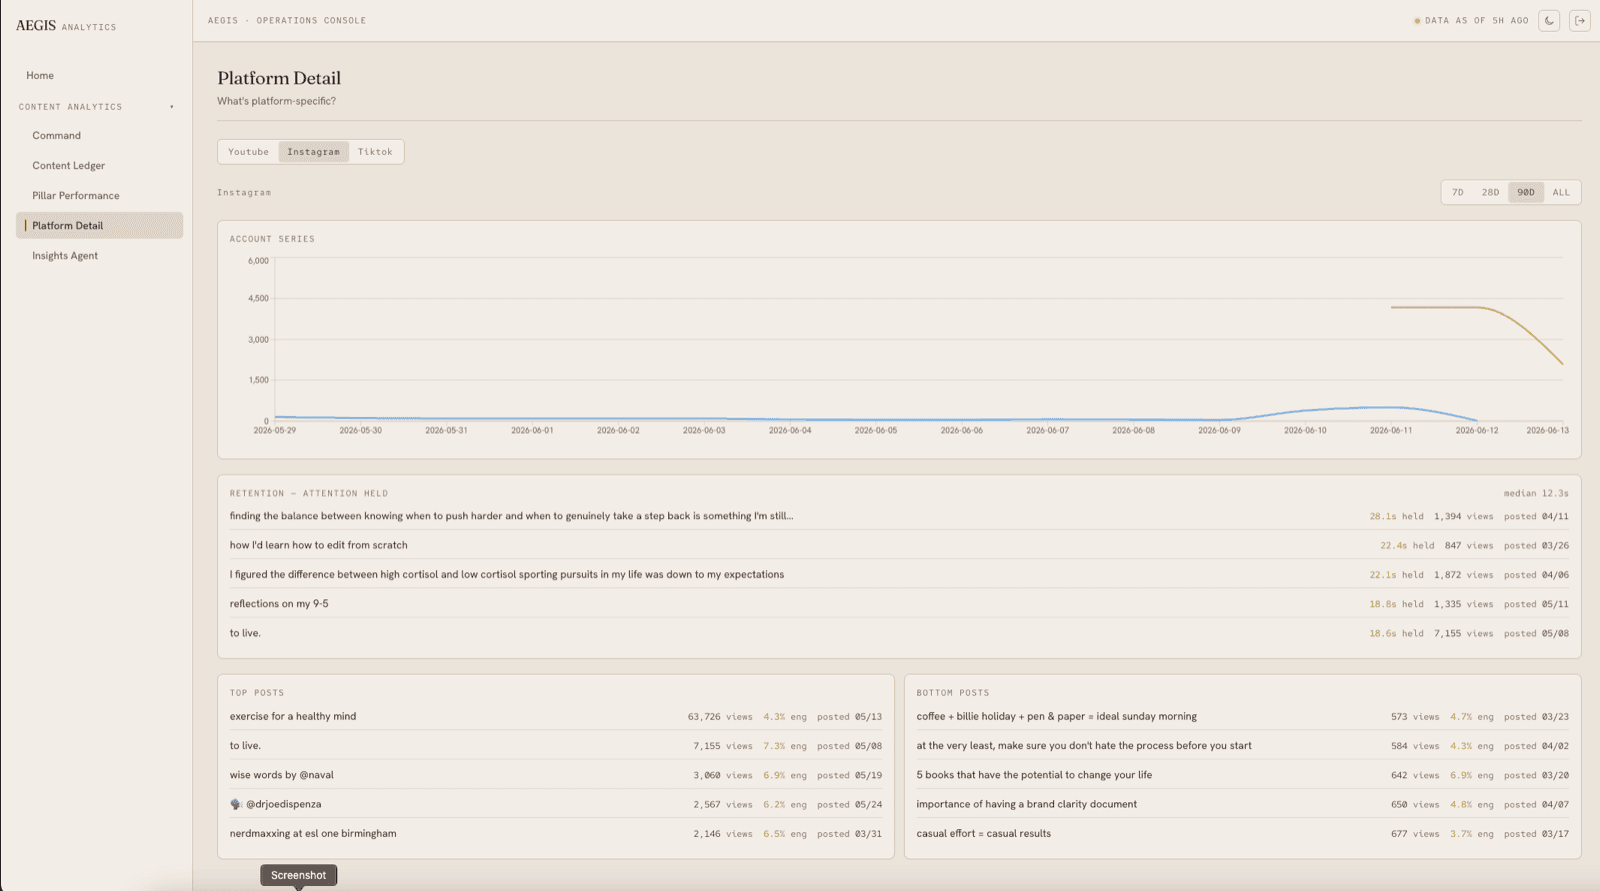Click the 2026-06-11 date on chart axis
This screenshot has height=891, width=1600.
[1391, 430]
